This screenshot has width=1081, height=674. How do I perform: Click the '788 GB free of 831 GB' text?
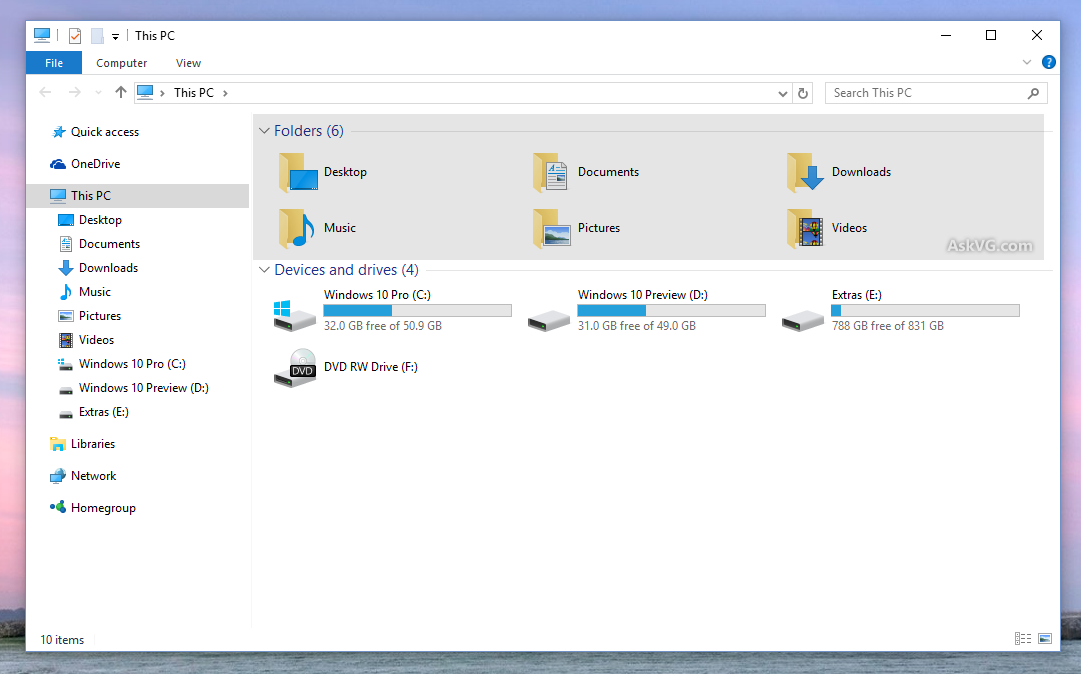pyautogui.click(x=888, y=326)
